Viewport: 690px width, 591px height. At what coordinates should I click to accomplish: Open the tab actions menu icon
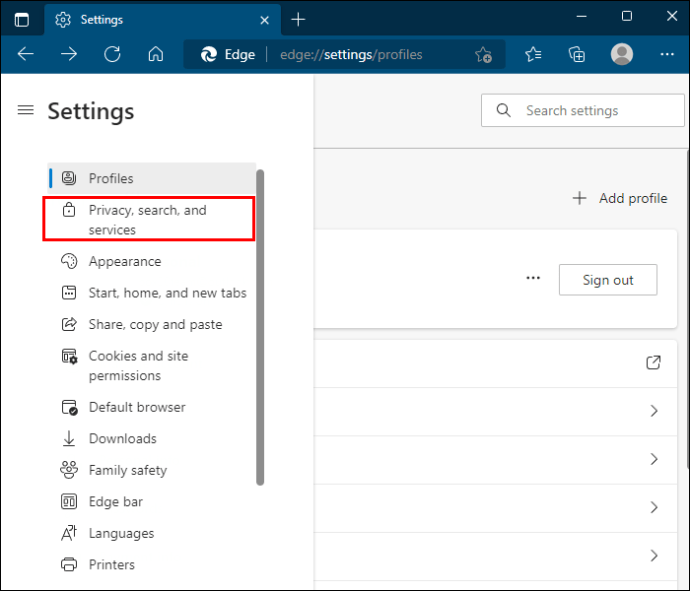(x=21, y=19)
